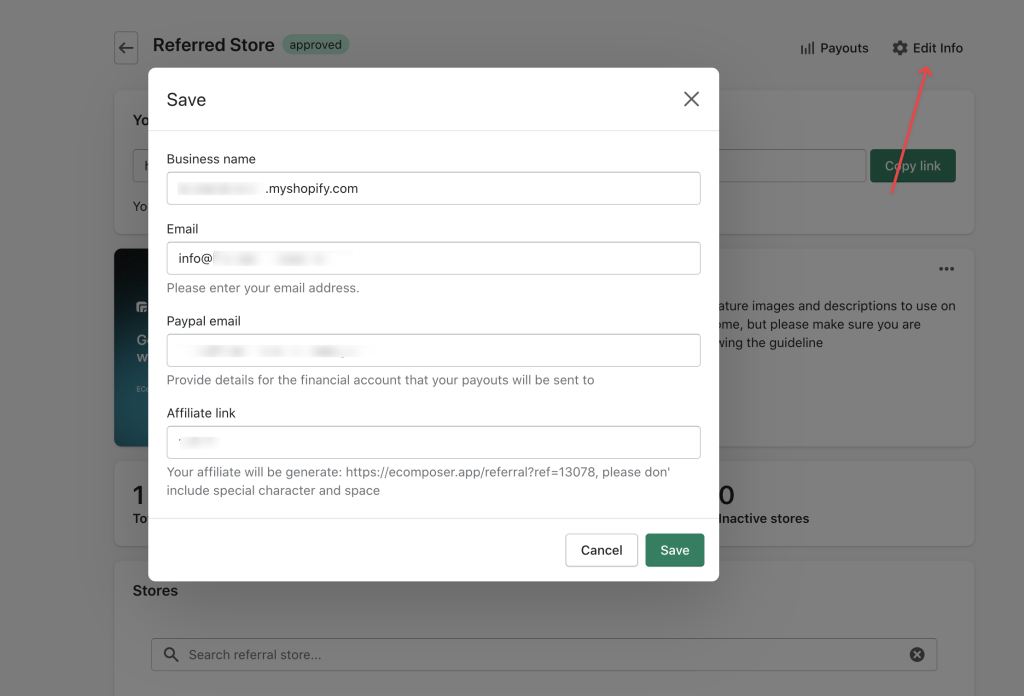1024x696 pixels.
Task: Focus the Email input field
Action: (x=434, y=259)
